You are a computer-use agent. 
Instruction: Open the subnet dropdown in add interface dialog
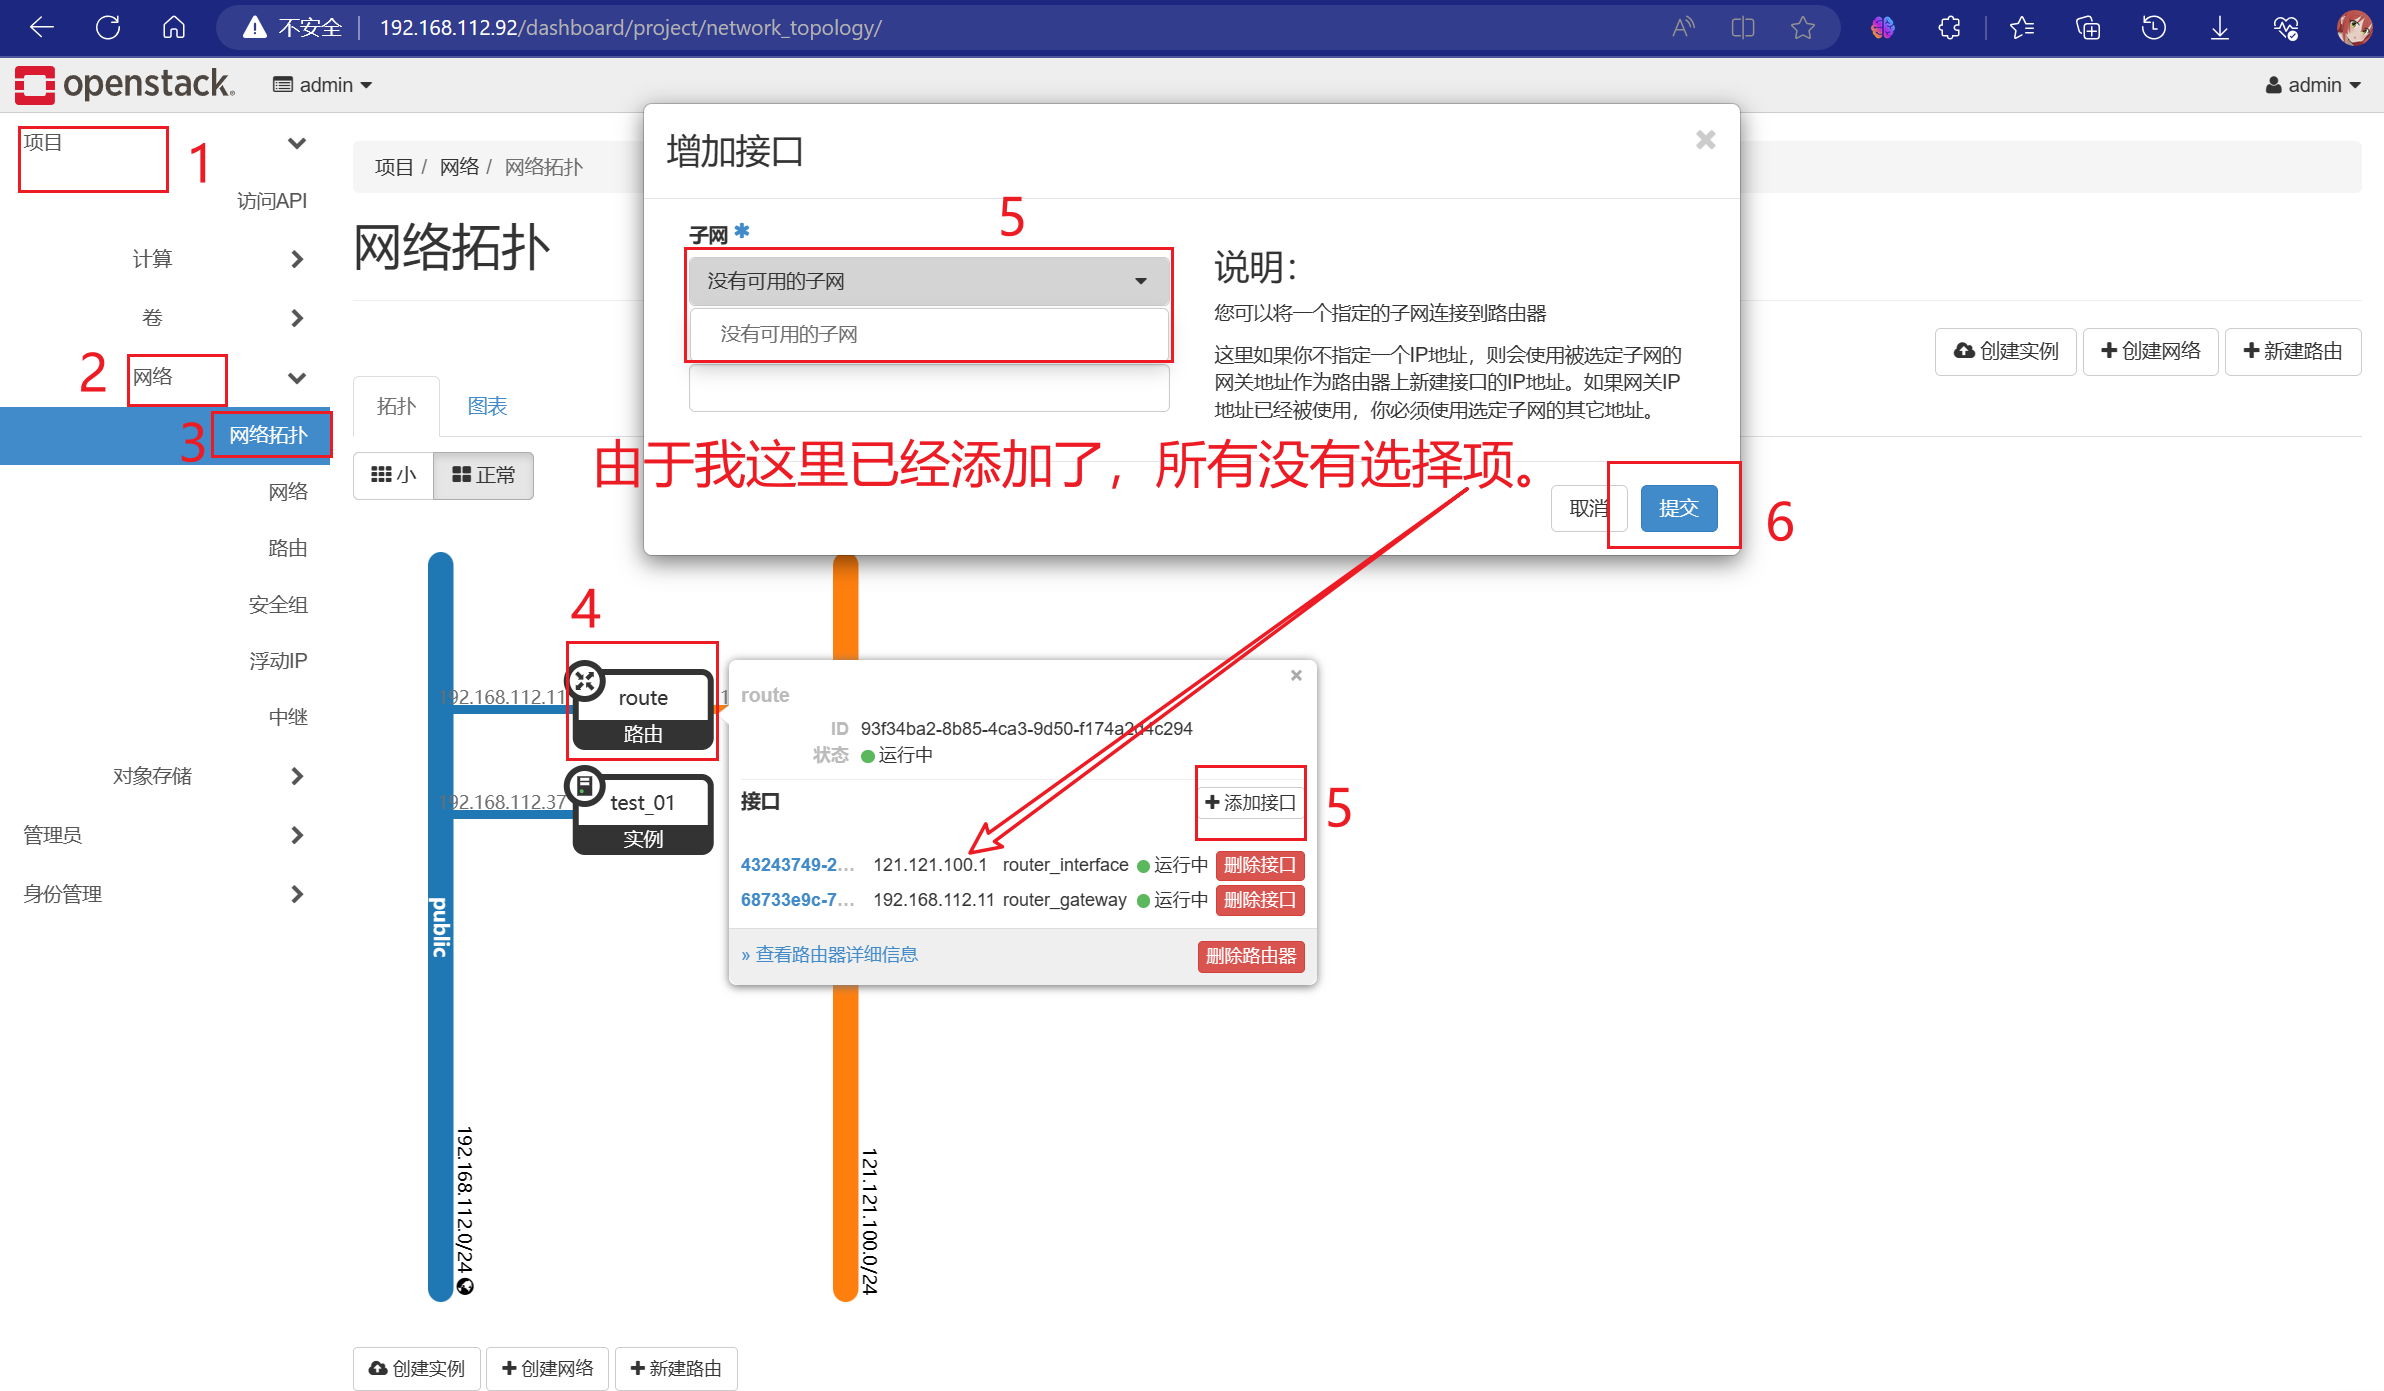pos(928,281)
